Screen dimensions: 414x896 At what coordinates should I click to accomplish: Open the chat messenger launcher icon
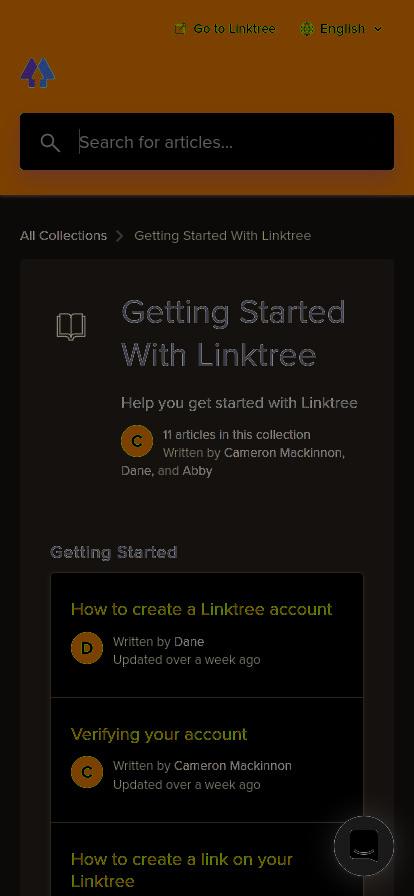364,846
